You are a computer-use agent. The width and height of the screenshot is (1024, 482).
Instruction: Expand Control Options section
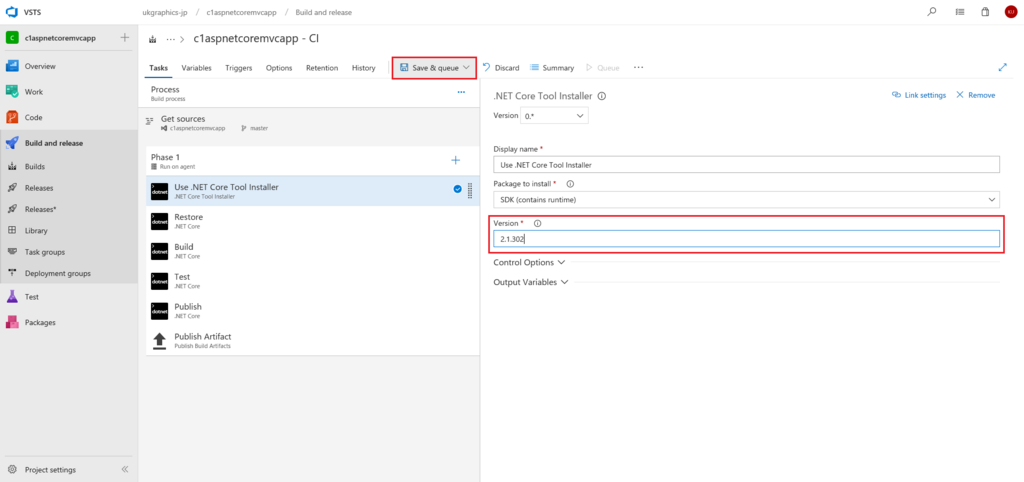529,262
